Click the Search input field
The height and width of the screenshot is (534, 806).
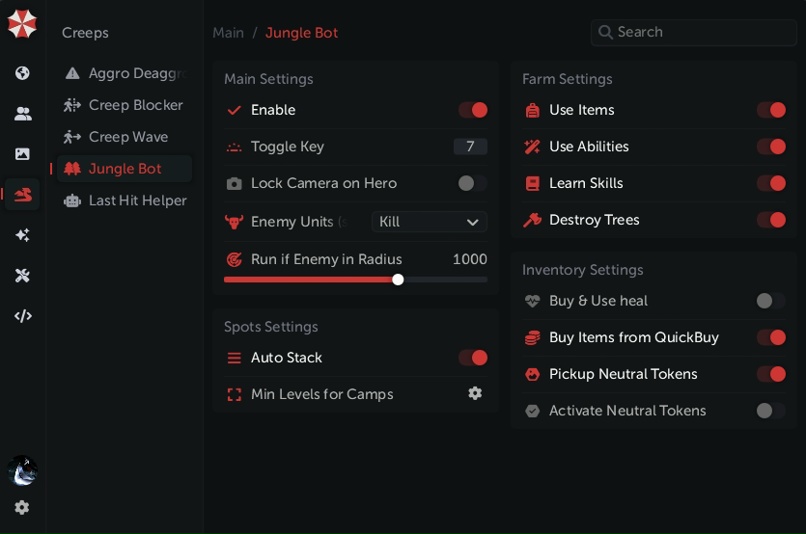coord(700,32)
